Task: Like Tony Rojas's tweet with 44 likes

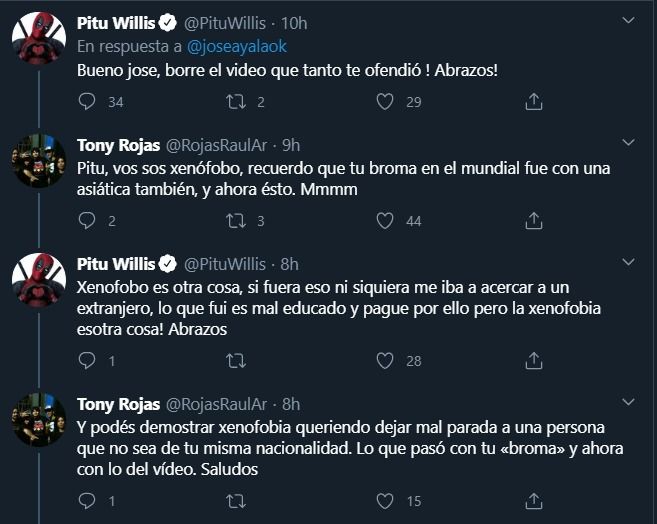Action: pyautogui.click(x=385, y=221)
